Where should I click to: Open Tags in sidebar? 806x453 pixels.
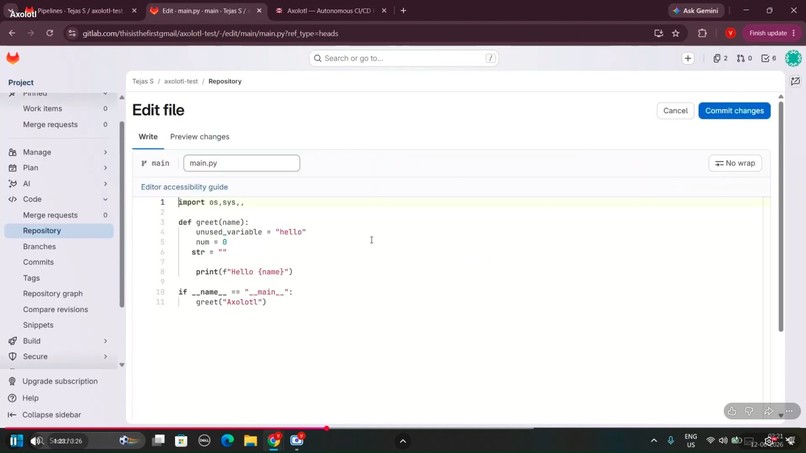coord(31,278)
